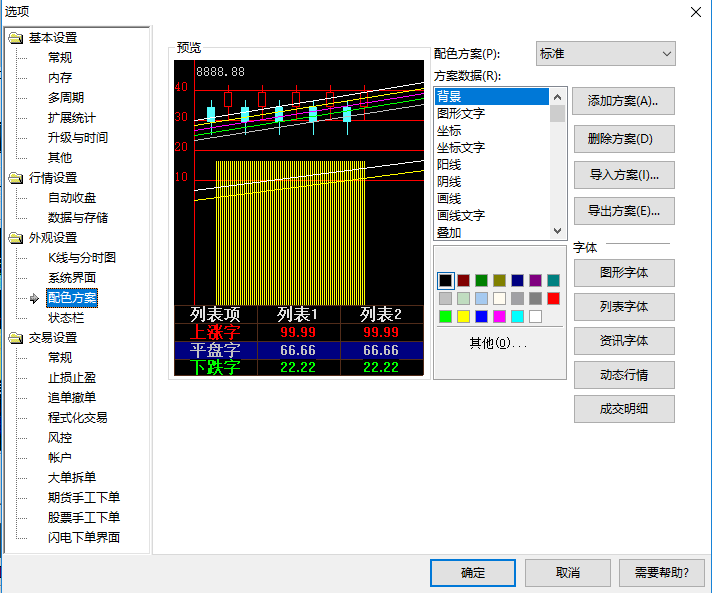Click the 行情设置 folder icon

[16, 178]
